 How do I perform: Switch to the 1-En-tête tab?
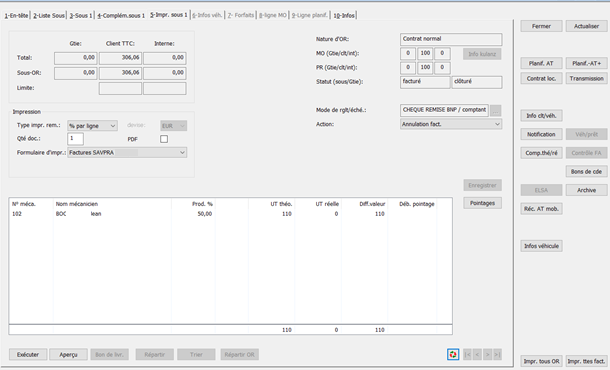coord(16,16)
